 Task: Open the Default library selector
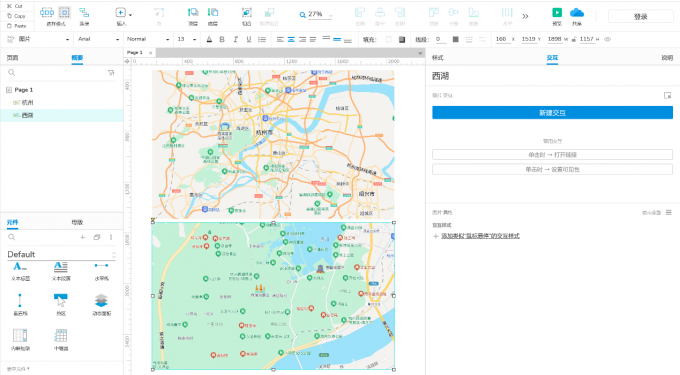pyautogui.click(x=62, y=254)
